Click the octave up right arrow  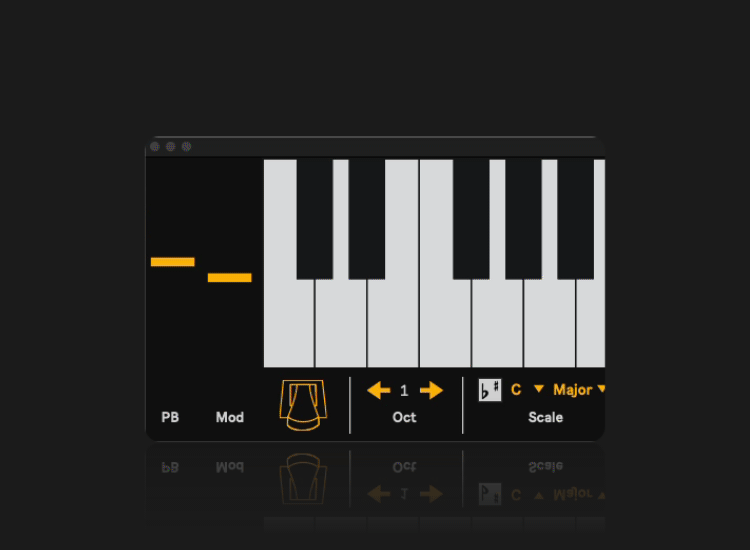tap(431, 390)
